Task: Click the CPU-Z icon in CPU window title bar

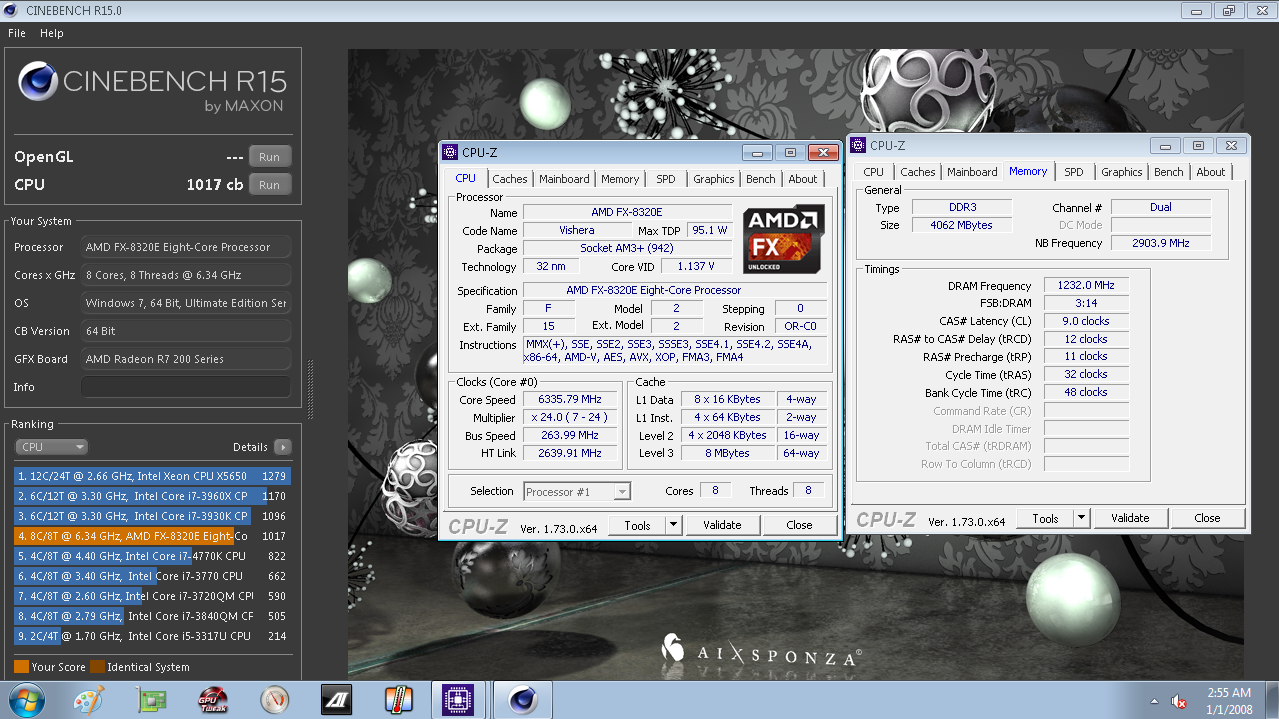Action: (x=451, y=152)
